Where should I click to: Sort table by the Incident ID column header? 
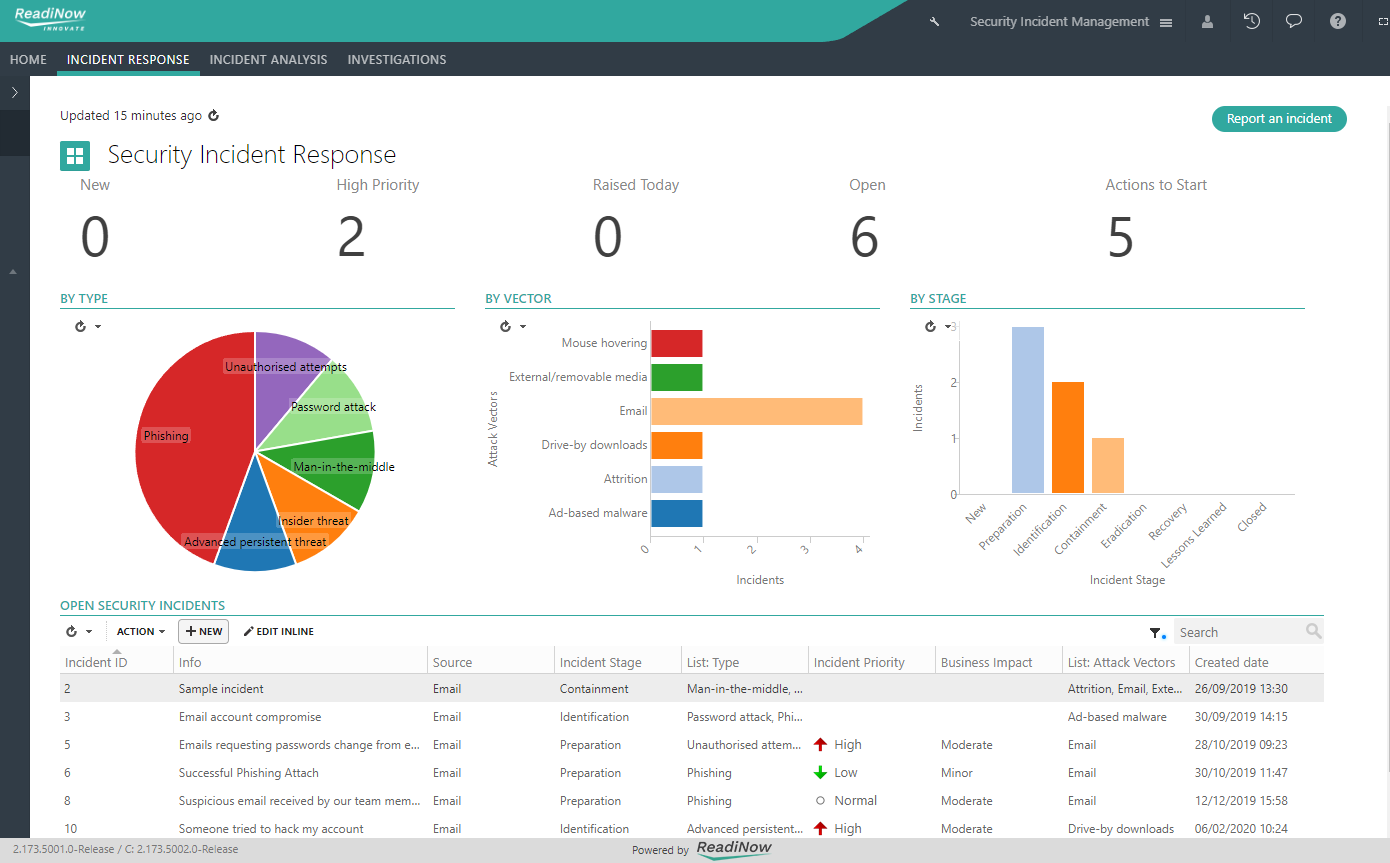(x=96, y=662)
